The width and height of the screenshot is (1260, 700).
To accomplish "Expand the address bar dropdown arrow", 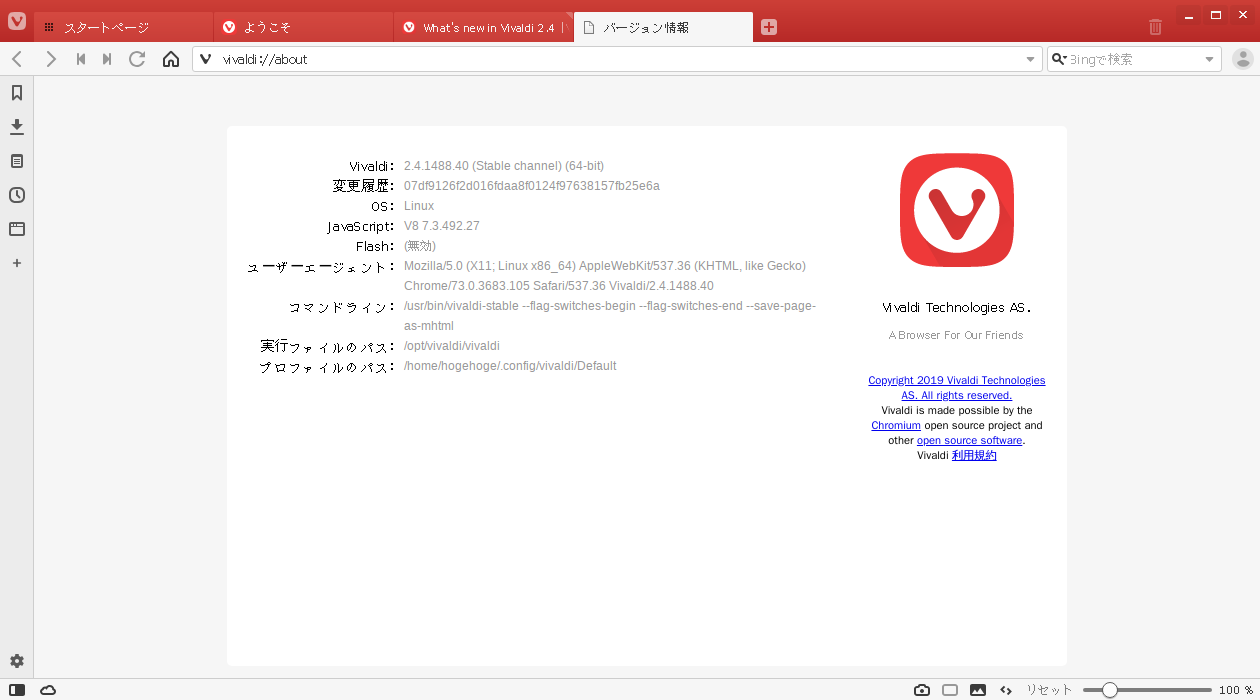I will (x=1031, y=59).
